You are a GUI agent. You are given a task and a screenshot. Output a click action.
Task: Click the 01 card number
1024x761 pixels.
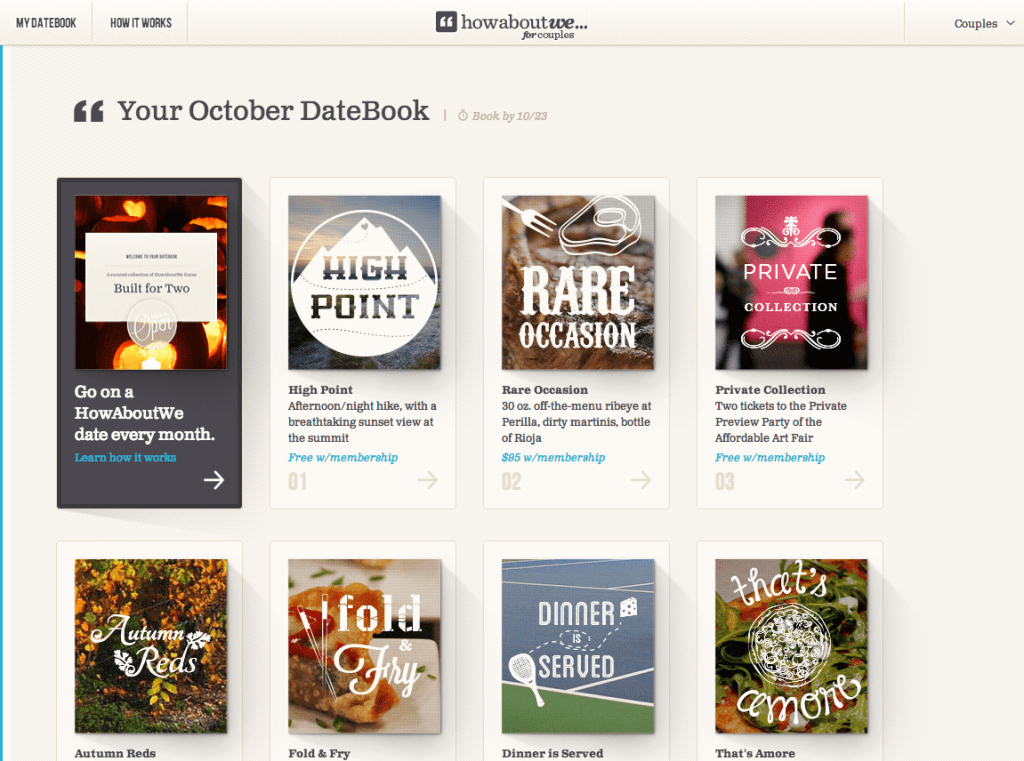[298, 481]
